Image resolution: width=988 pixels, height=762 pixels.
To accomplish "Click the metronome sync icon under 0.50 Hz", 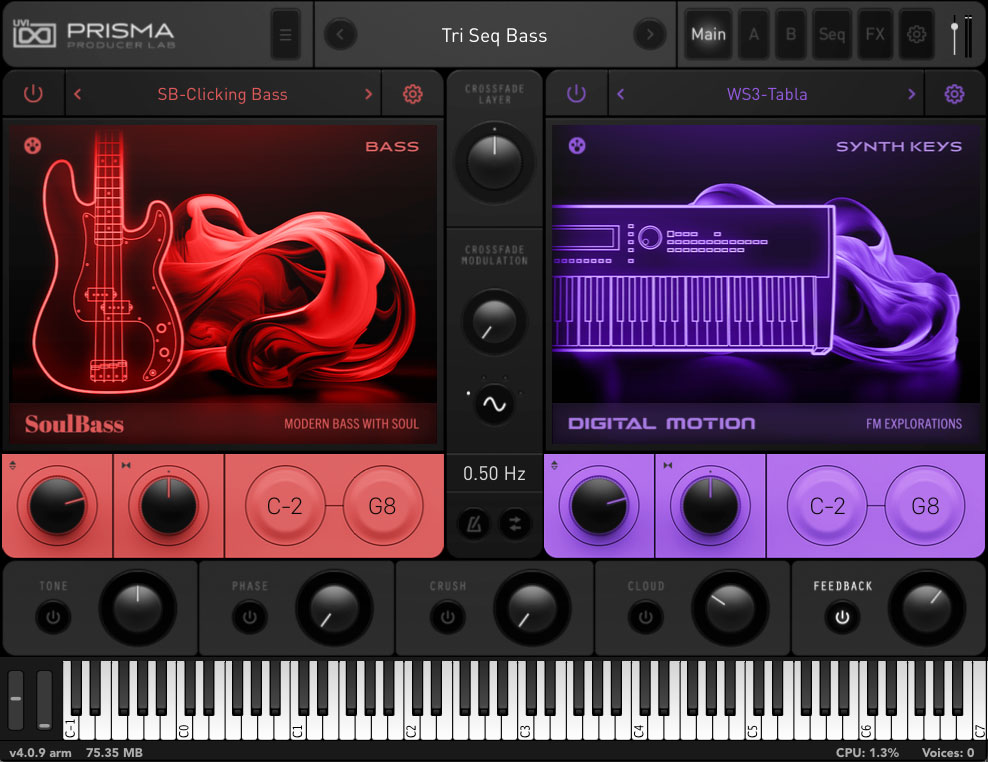I will click(474, 524).
